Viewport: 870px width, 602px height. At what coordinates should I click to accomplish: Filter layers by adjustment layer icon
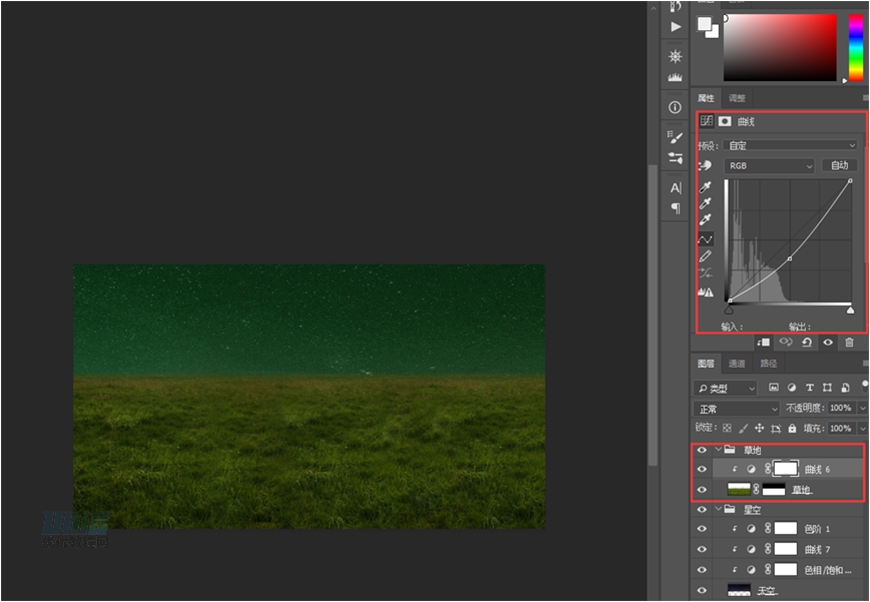click(792, 388)
